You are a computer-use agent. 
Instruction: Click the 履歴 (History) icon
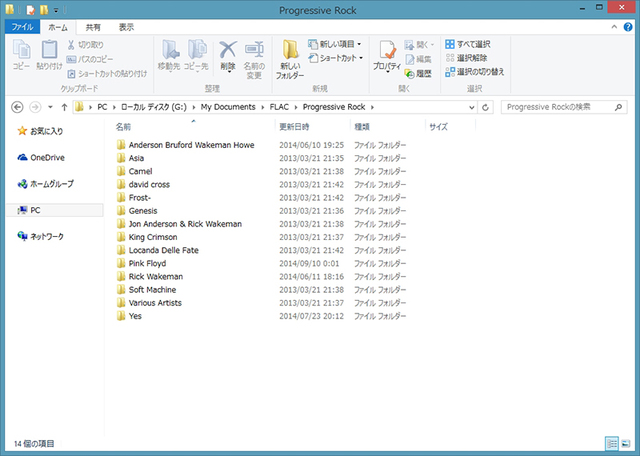(418, 74)
